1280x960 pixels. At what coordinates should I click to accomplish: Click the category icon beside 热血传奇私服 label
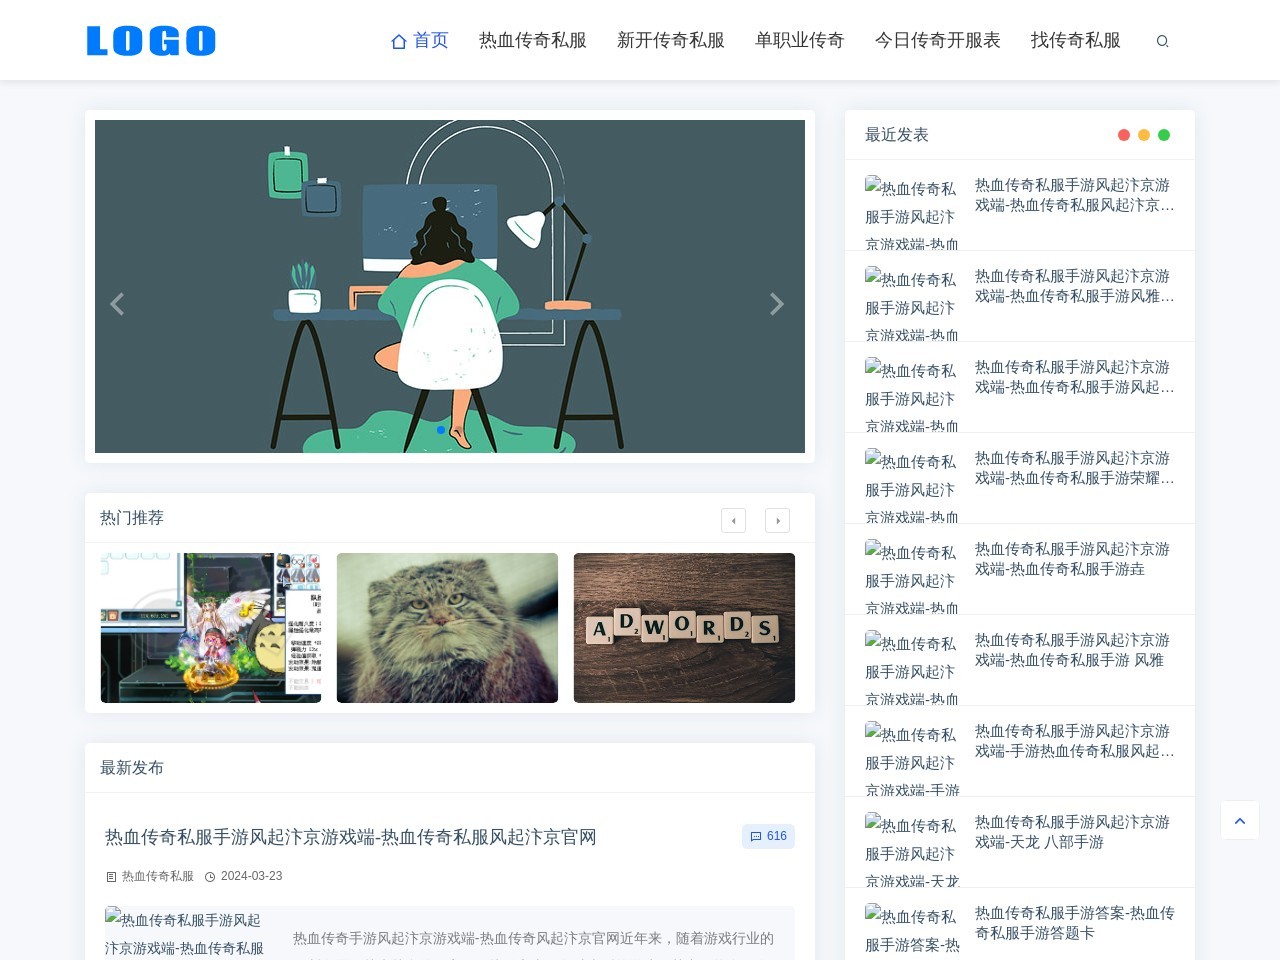click(110, 876)
